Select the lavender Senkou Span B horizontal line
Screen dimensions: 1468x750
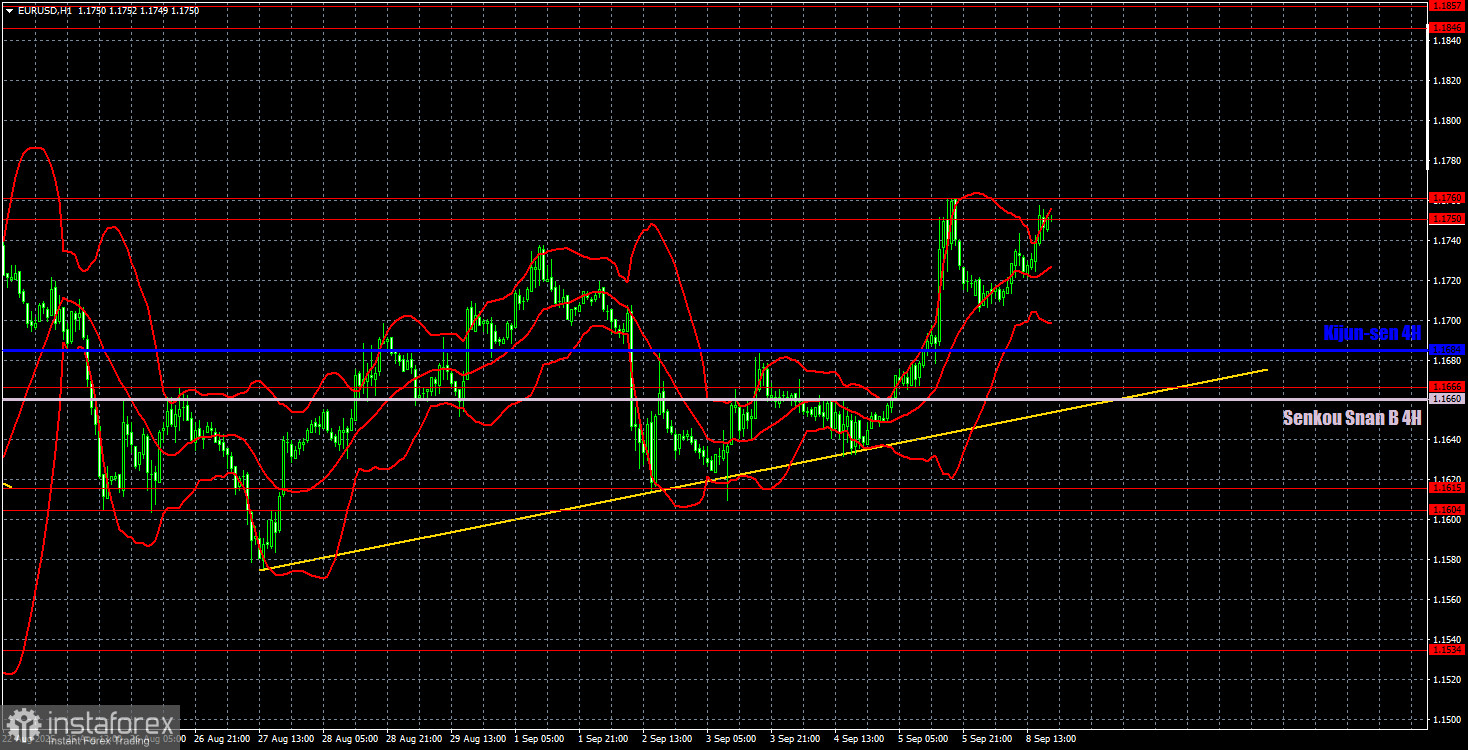[x=713, y=399]
